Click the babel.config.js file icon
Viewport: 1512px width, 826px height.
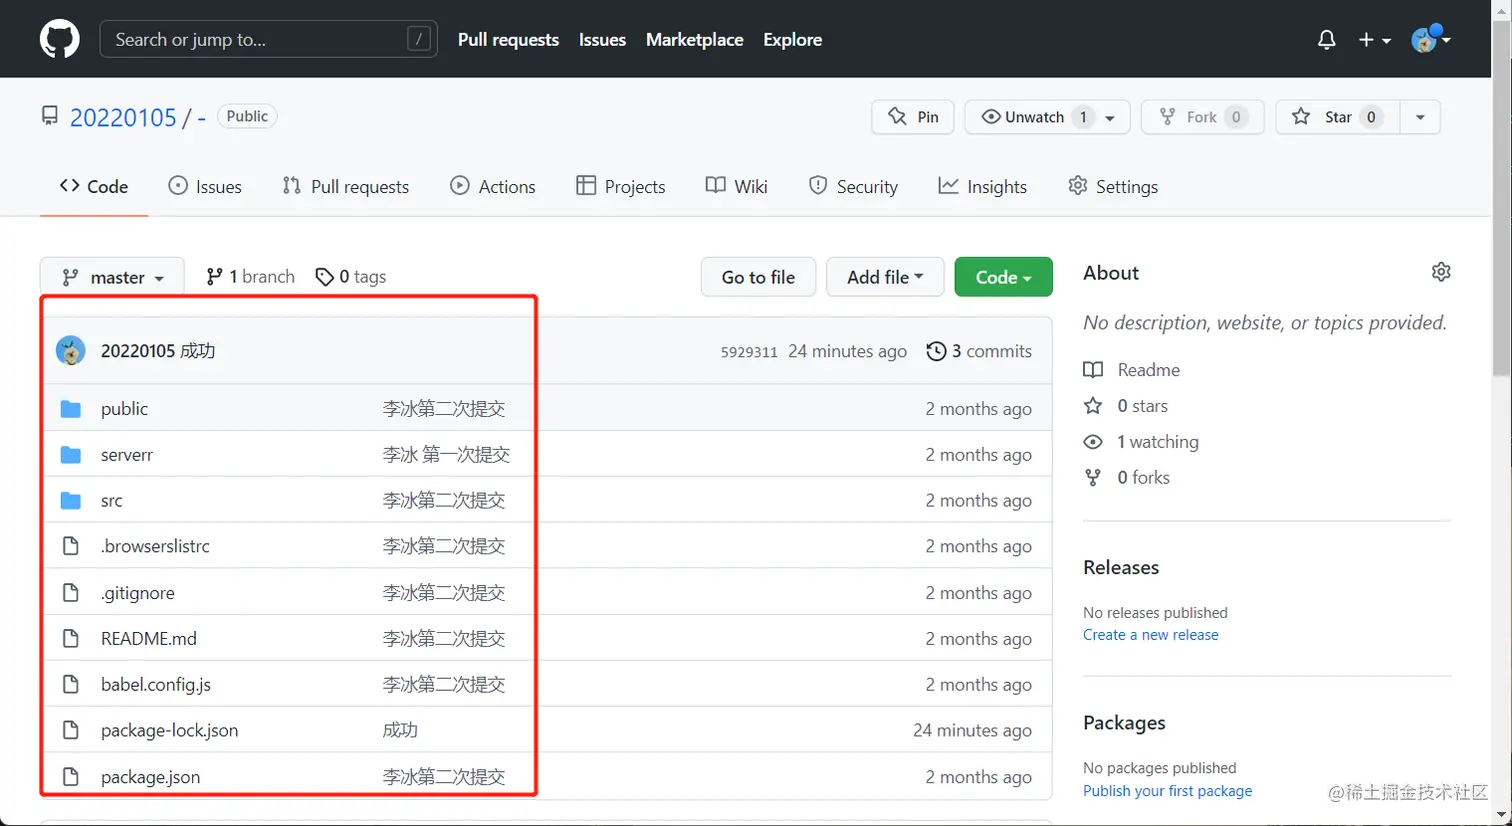point(70,684)
